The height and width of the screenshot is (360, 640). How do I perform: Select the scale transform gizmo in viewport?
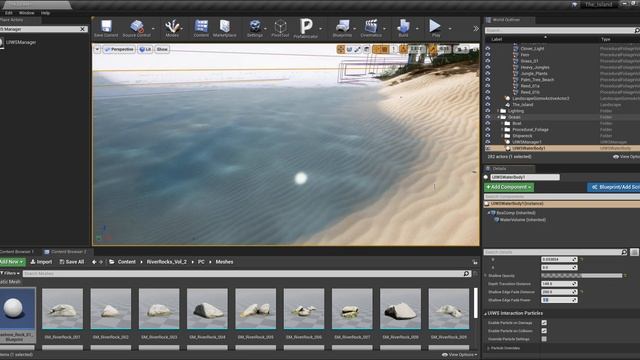(358, 49)
